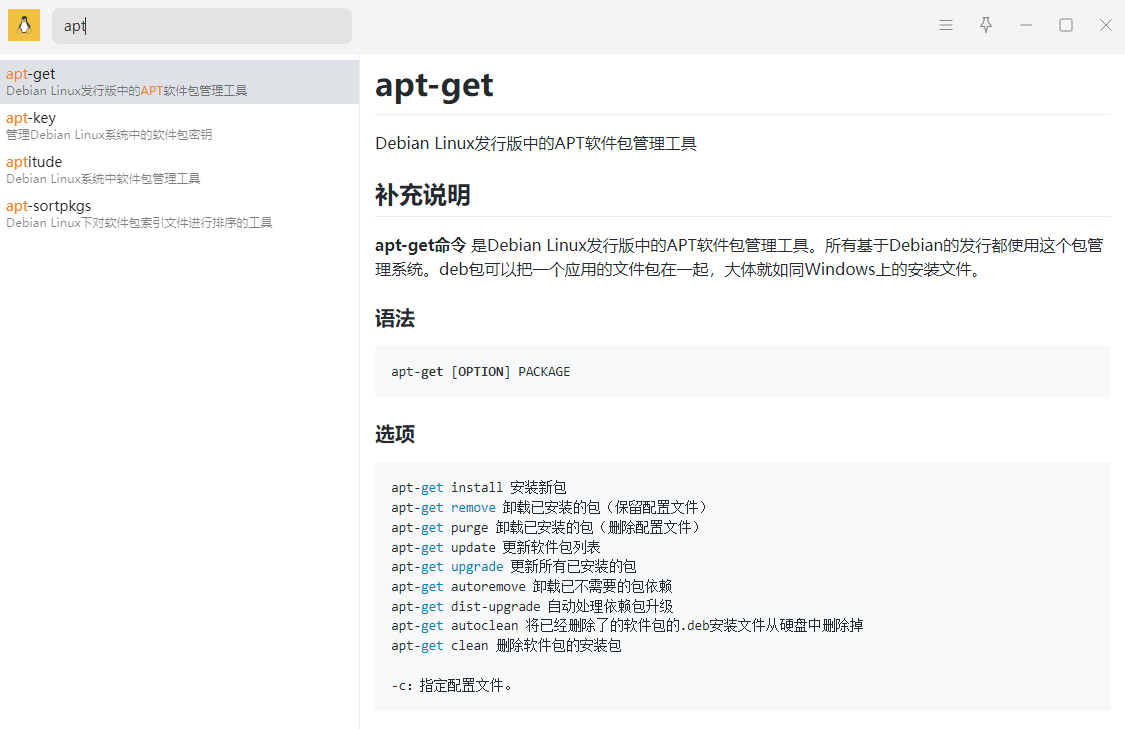Focus the search box containing 'apt'
The width and height of the screenshot is (1125, 729).
(202, 26)
